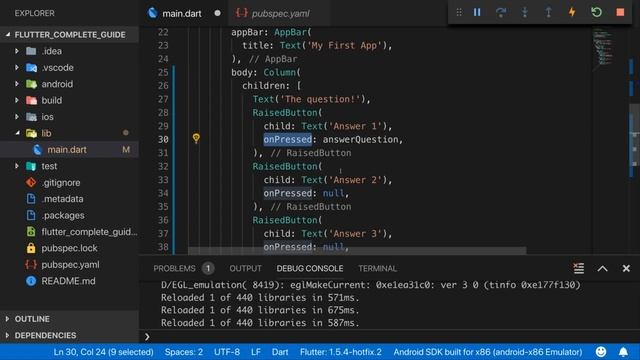Click the pubspec.yaml braces icon in explorer
The image size is (640, 360).
click(x=31, y=264)
